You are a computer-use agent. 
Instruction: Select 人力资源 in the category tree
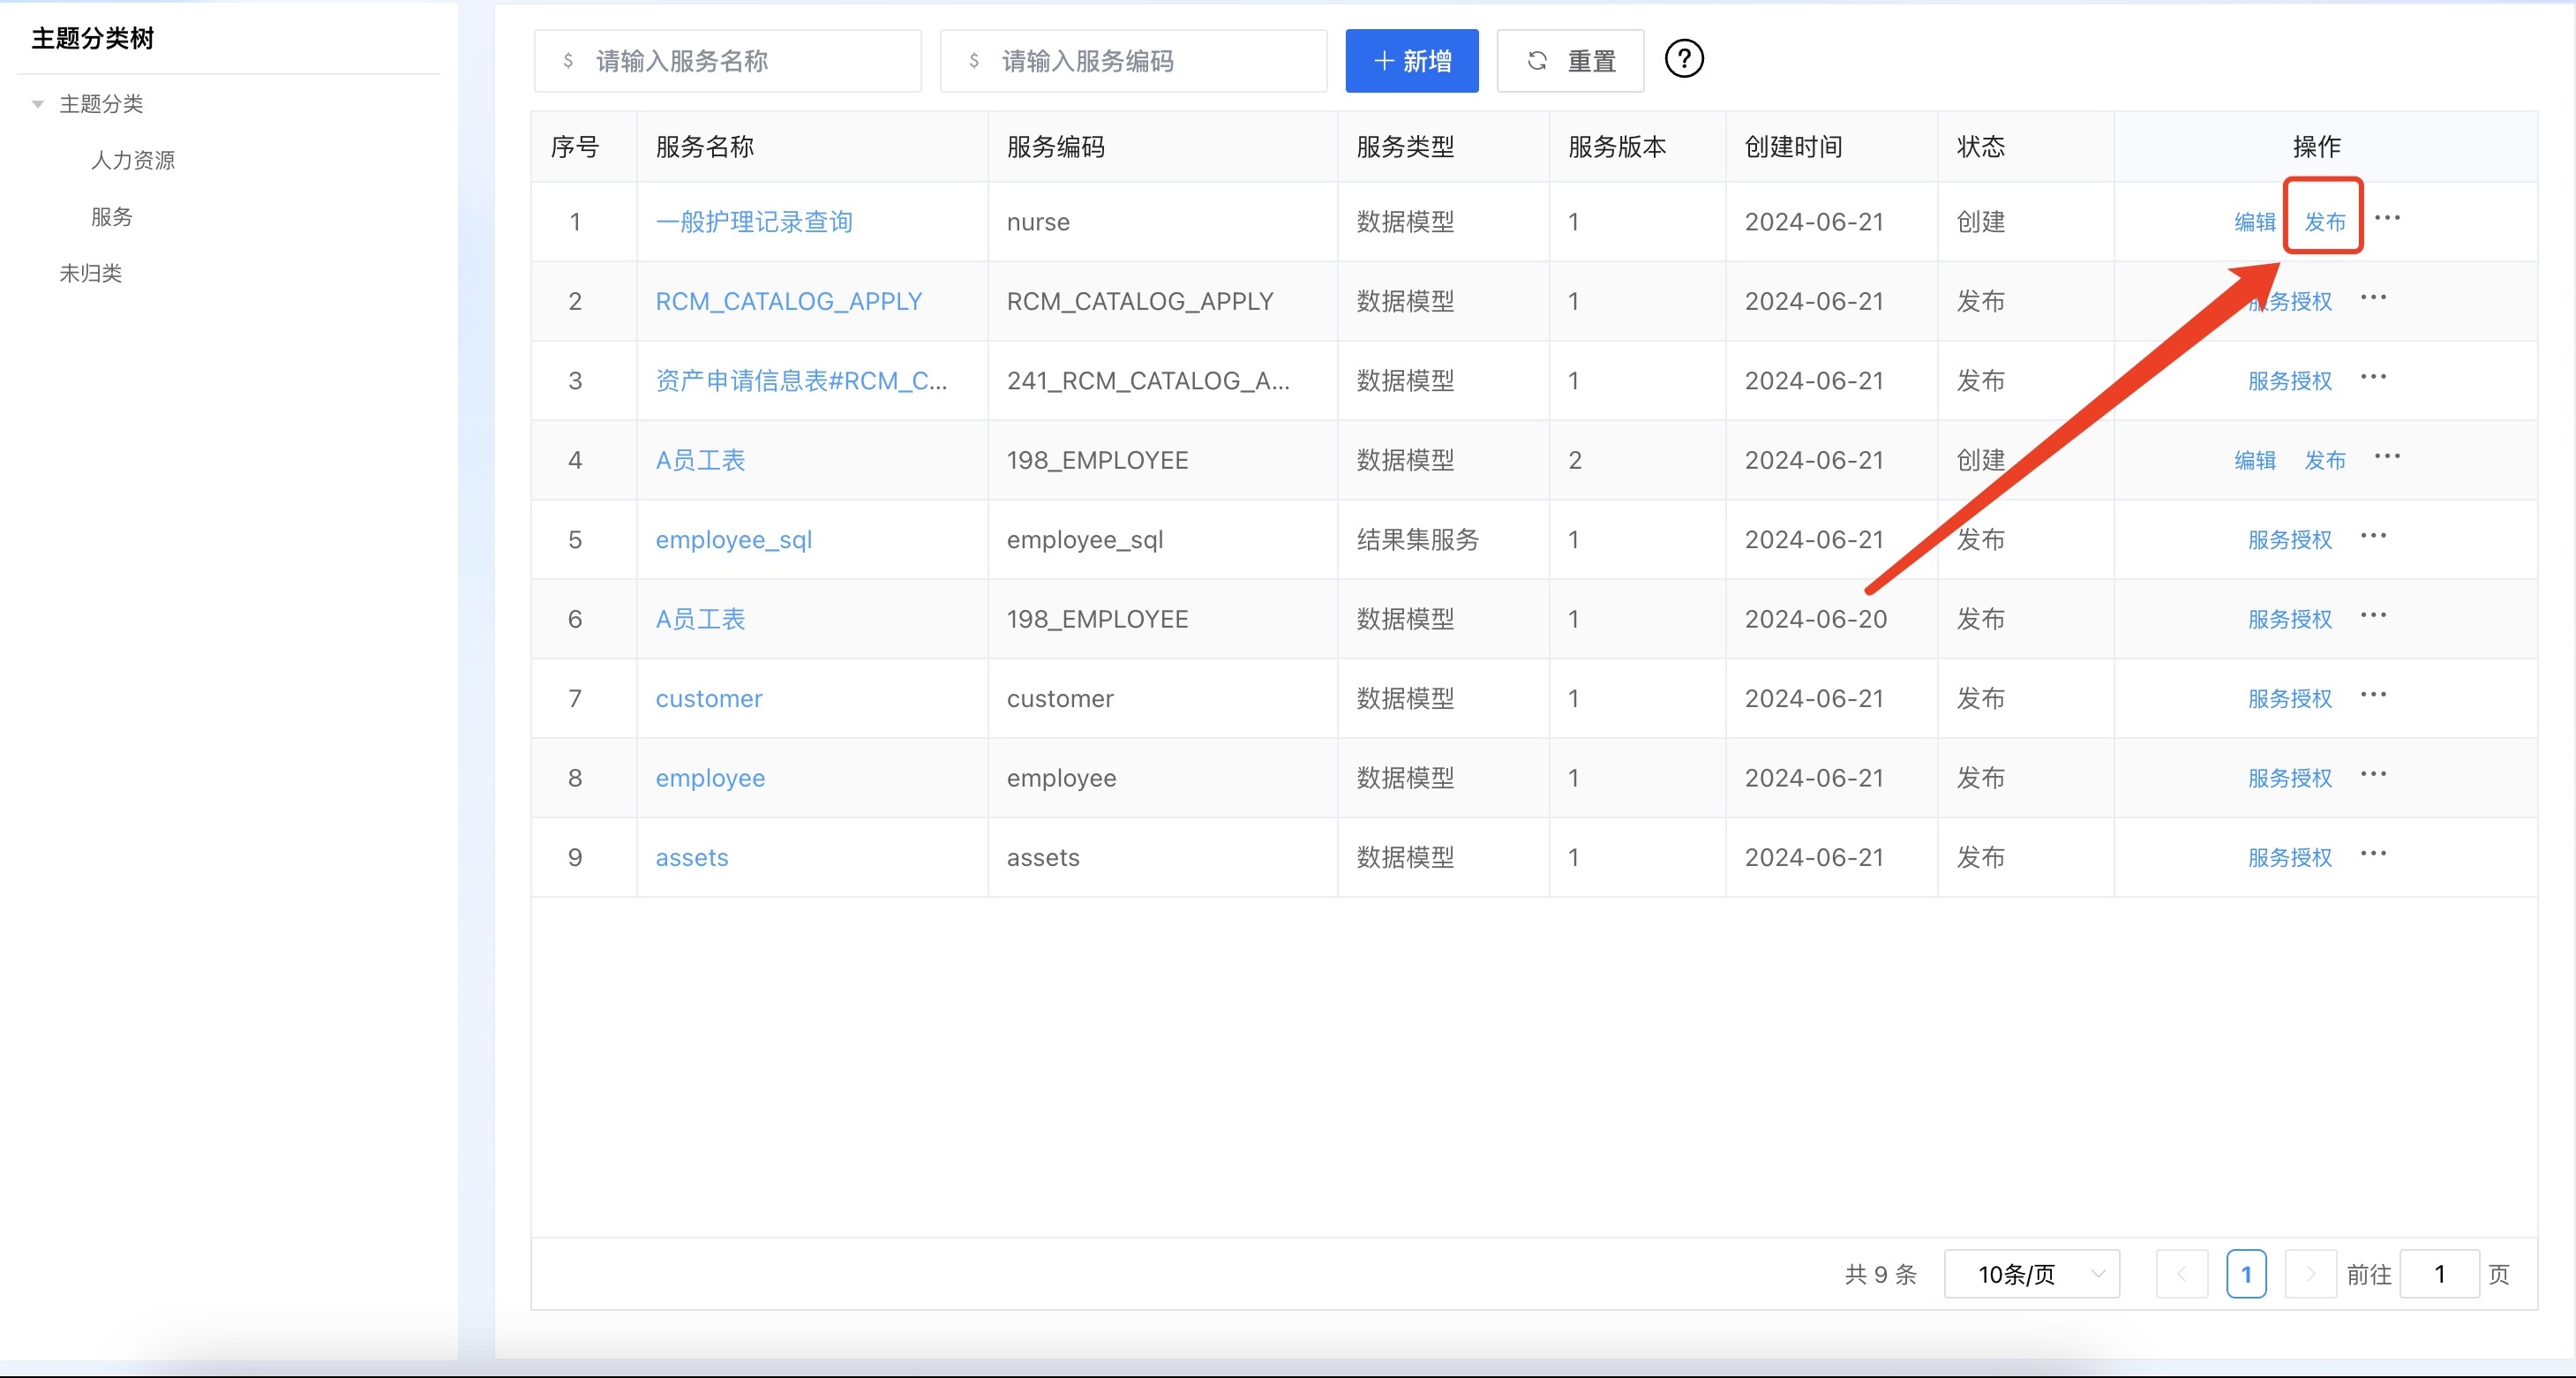click(133, 160)
